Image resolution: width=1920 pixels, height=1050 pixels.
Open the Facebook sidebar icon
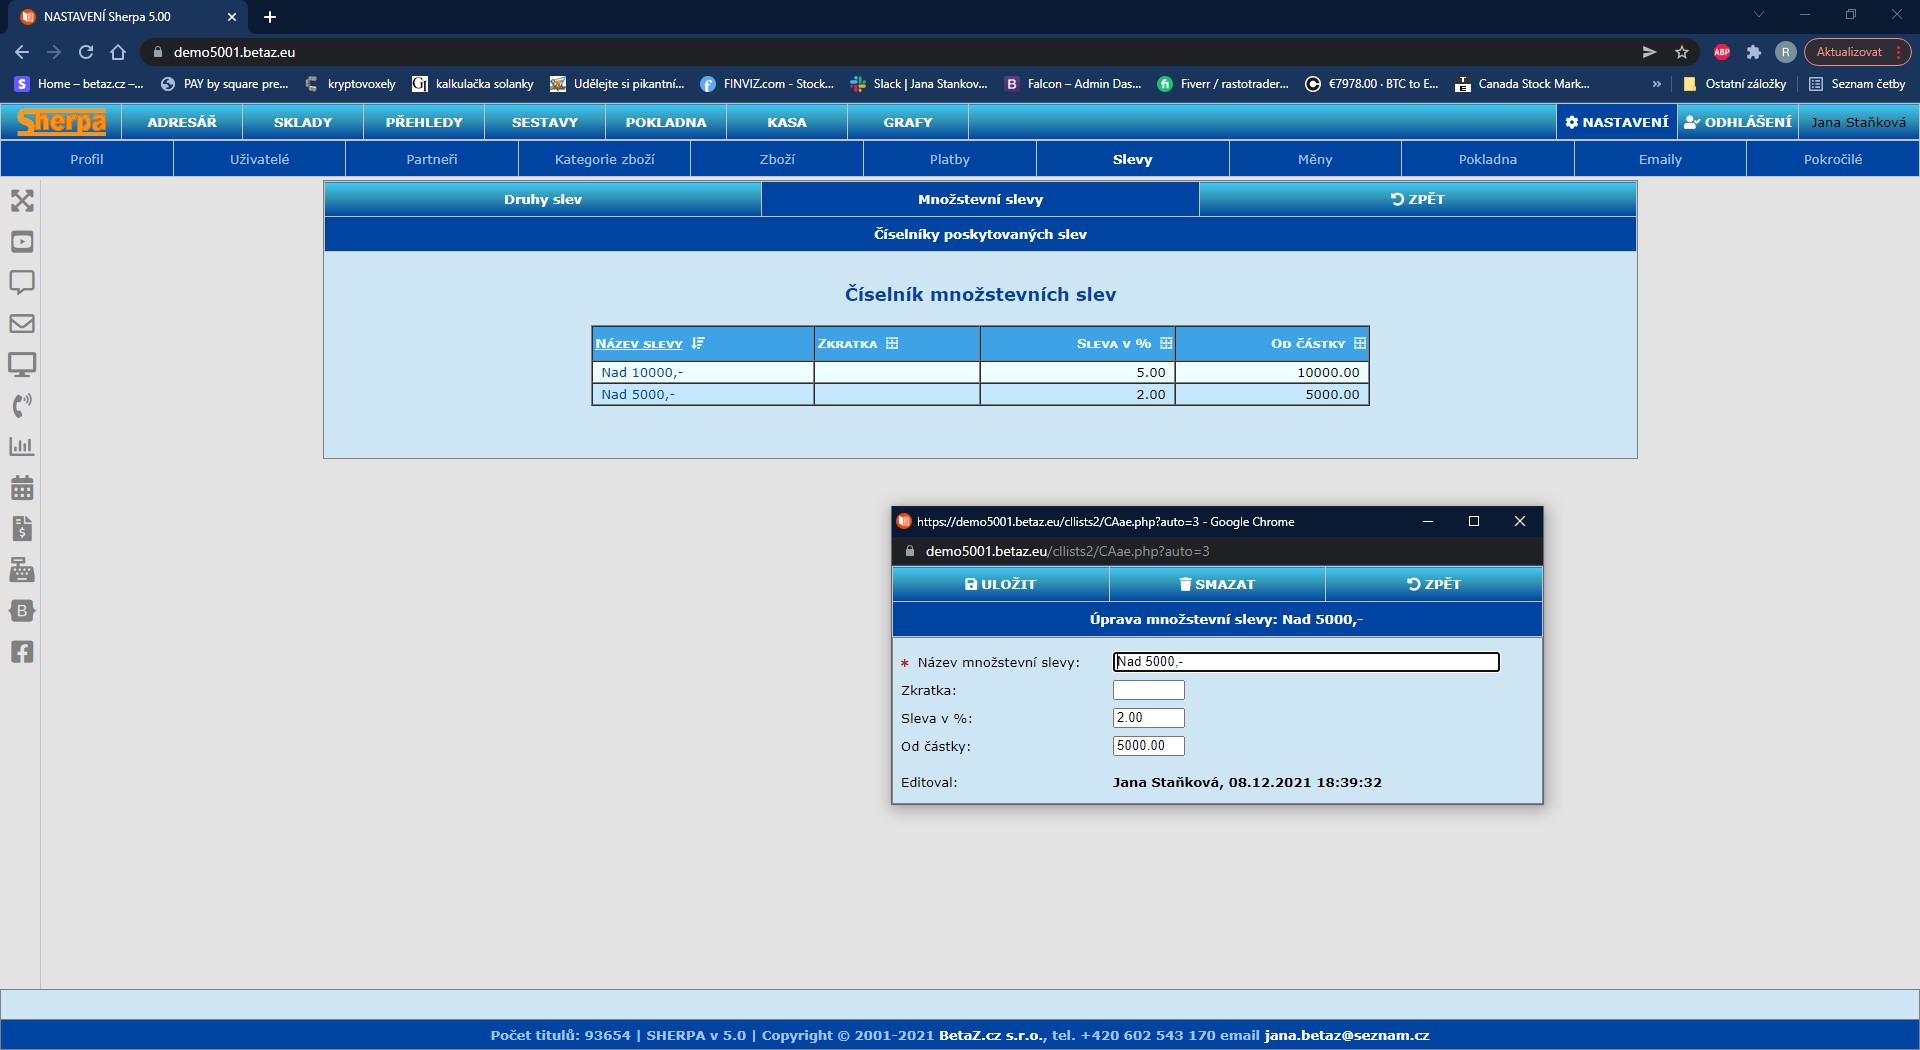tap(22, 652)
